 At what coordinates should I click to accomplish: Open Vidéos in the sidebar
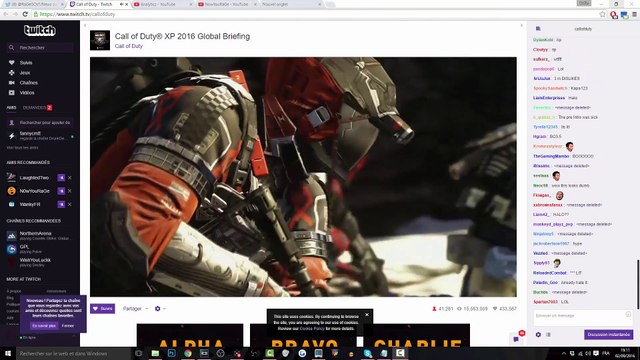point(27,93)
